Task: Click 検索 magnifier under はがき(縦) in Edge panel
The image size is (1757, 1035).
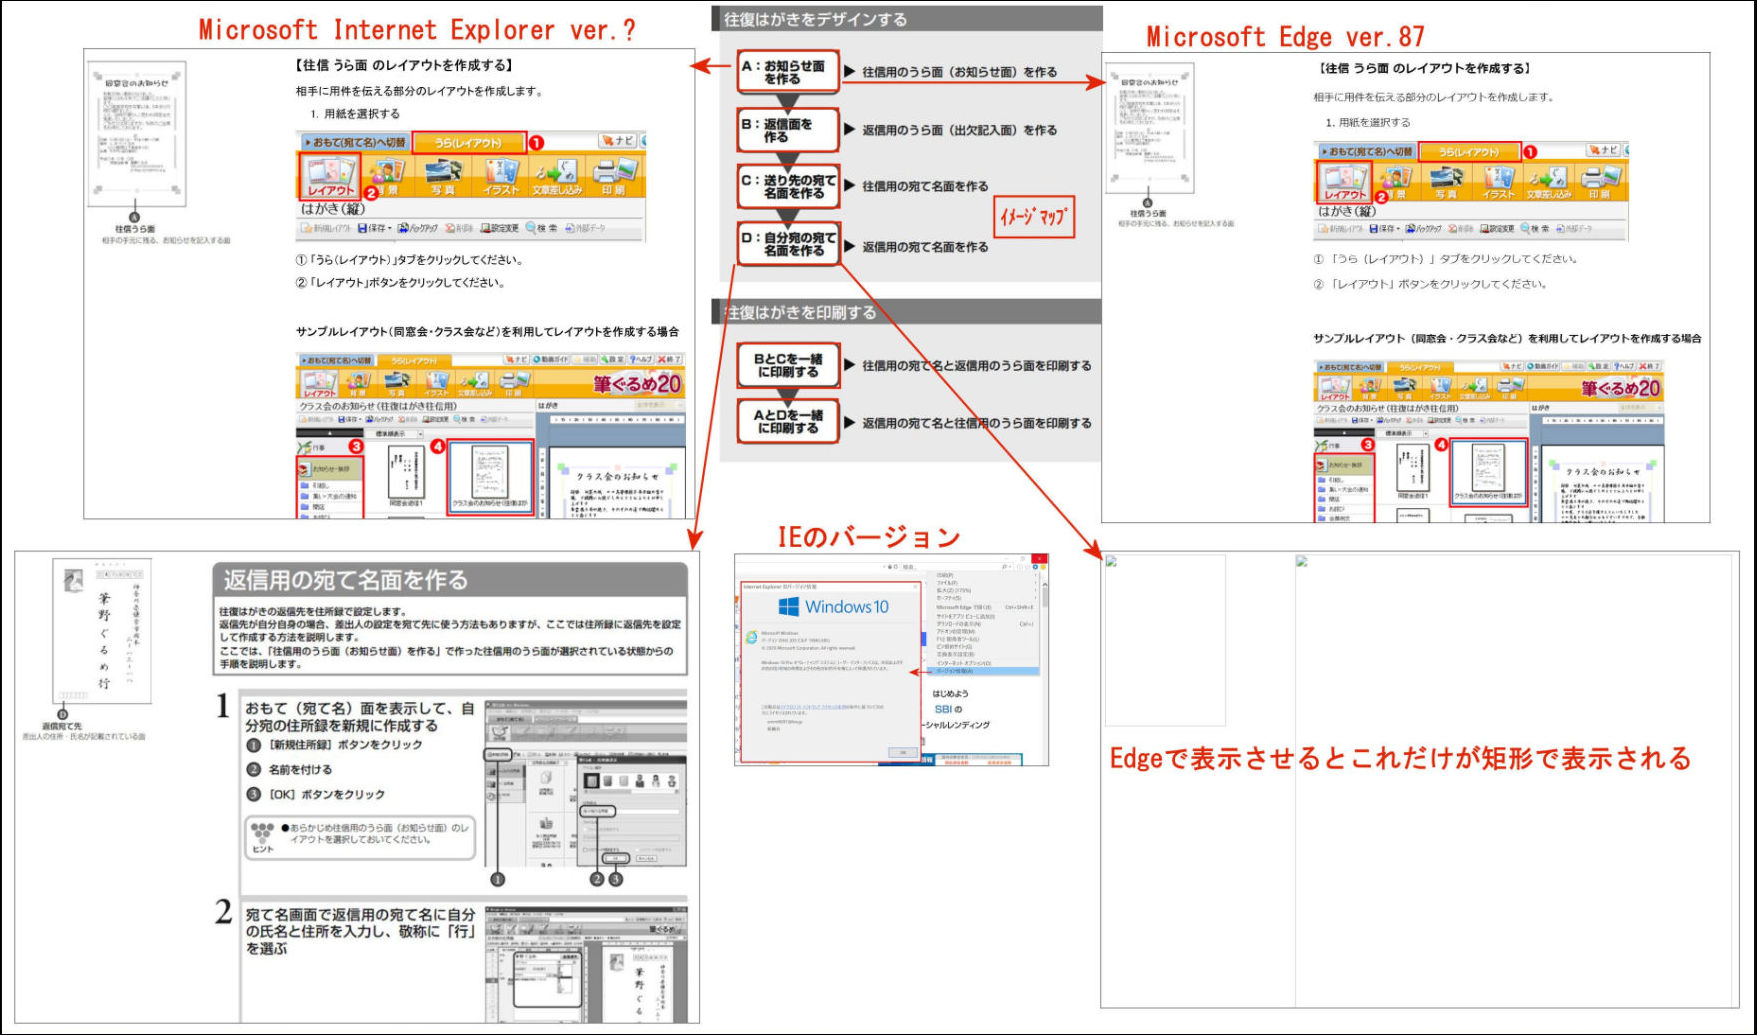Action: tap(1536, 229)
